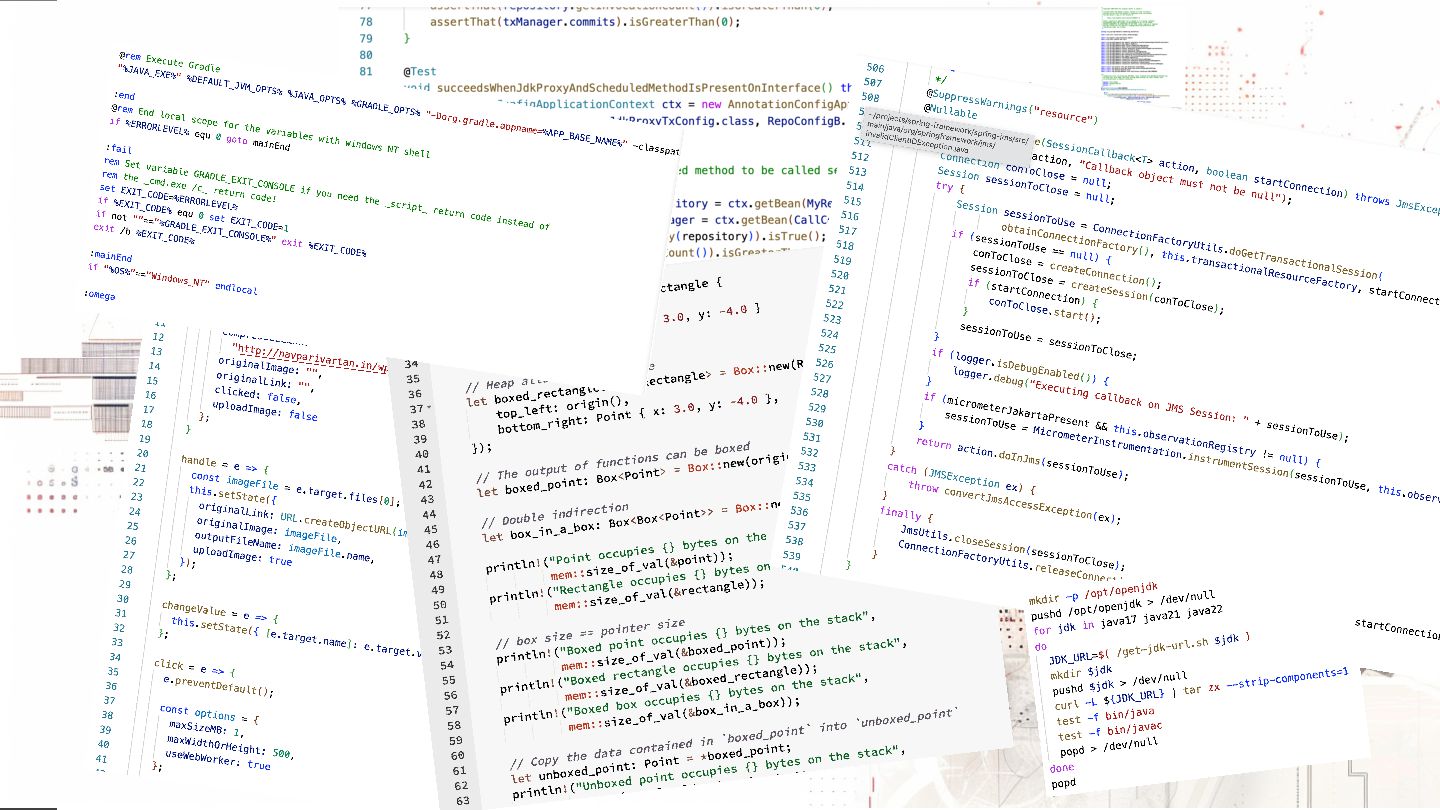Select "const imageFile = e.target.files[0];" line

(295, 488)
